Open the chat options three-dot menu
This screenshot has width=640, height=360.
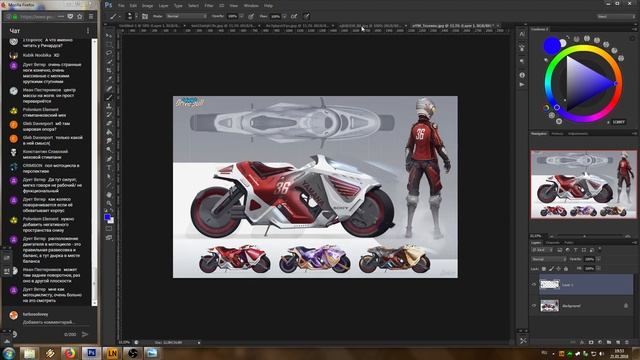coord(88,31)
